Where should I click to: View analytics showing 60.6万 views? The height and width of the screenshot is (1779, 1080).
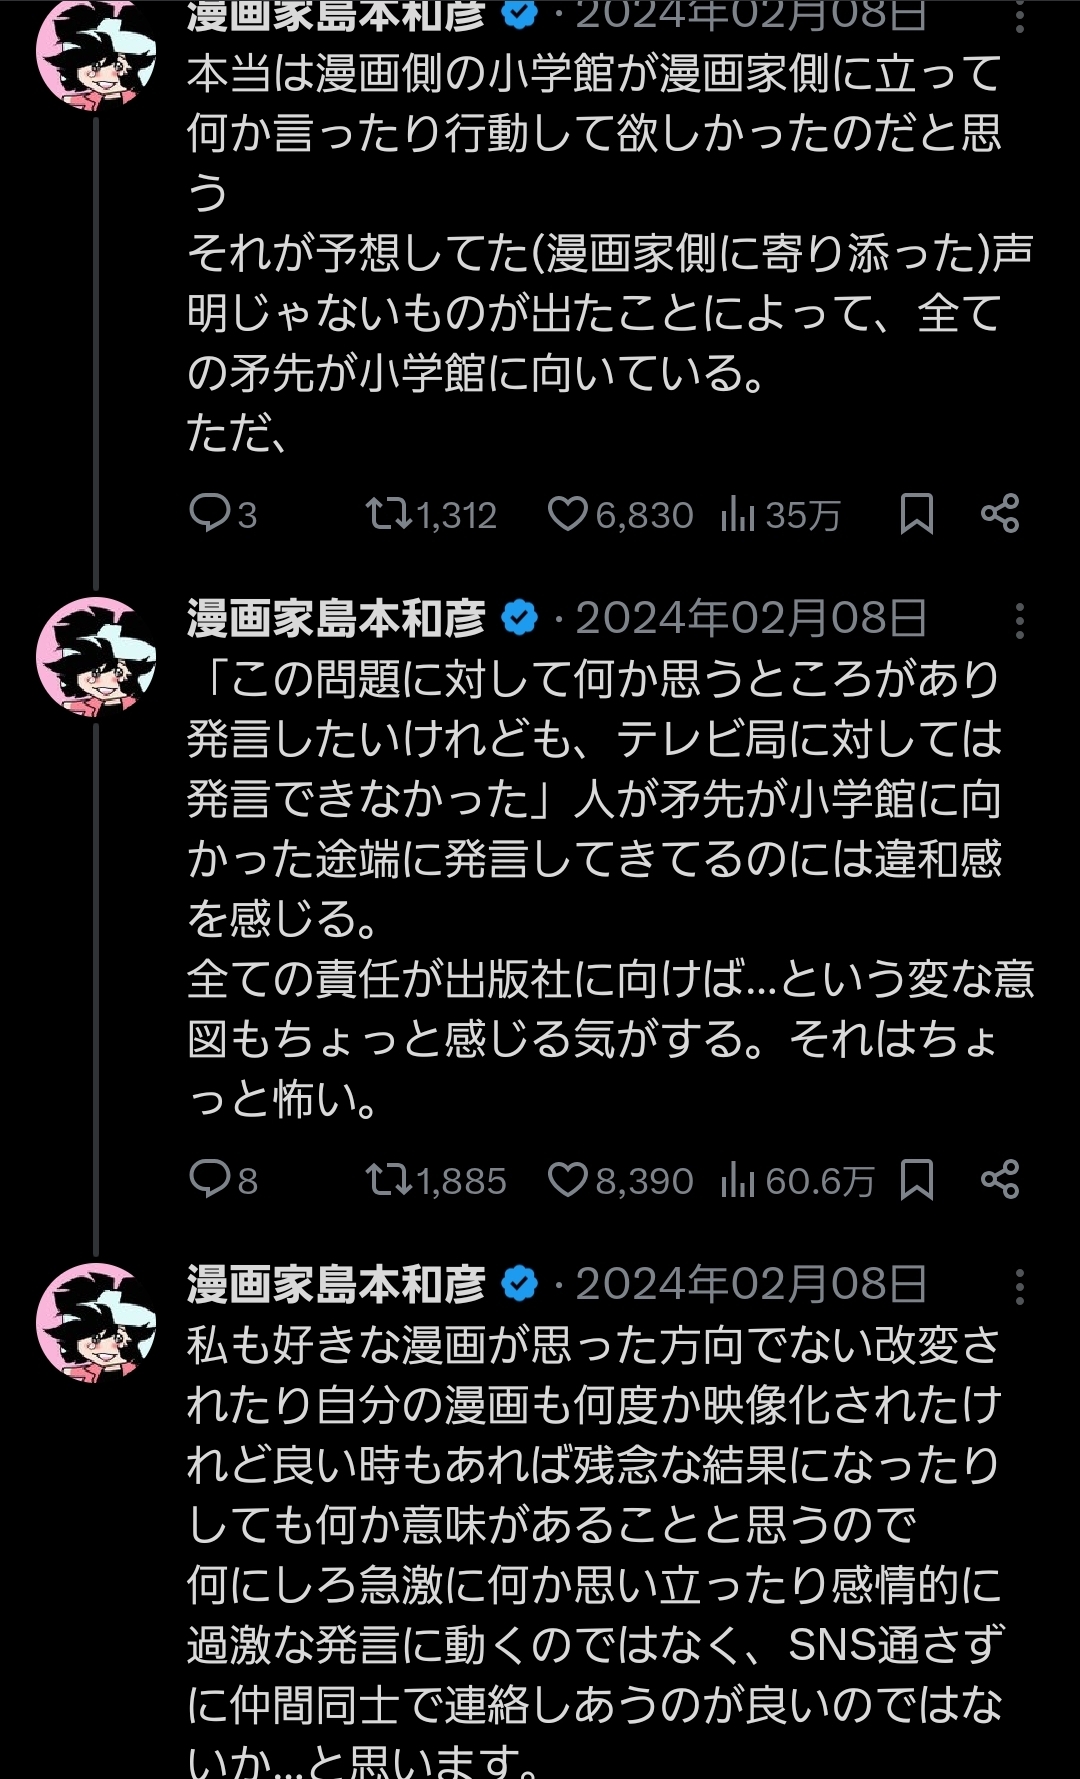[x=797, y=1180]
